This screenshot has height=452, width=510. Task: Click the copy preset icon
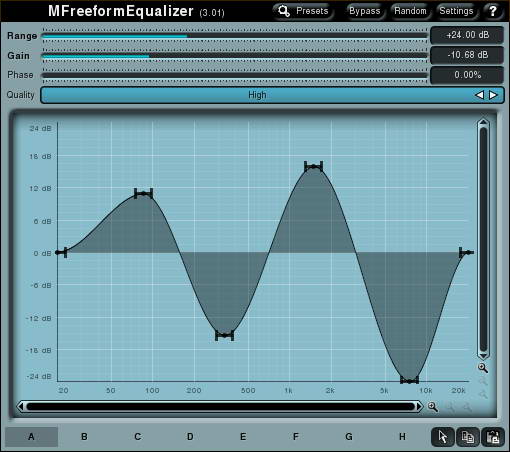coord(468,437)
